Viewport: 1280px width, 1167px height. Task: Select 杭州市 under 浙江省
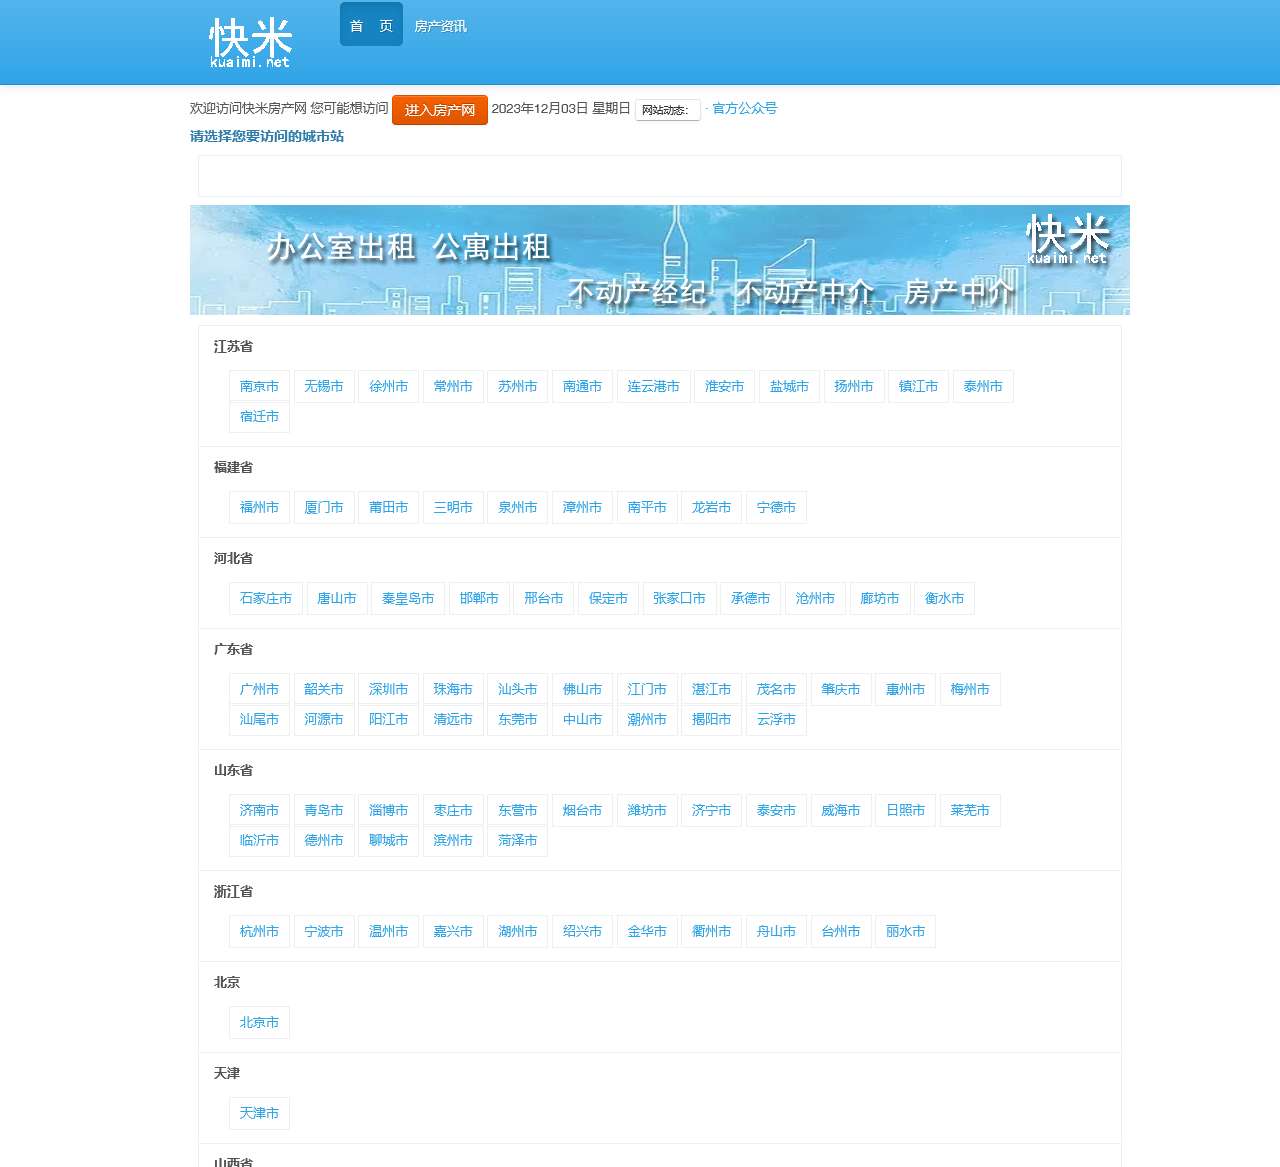tap(258, 931)
